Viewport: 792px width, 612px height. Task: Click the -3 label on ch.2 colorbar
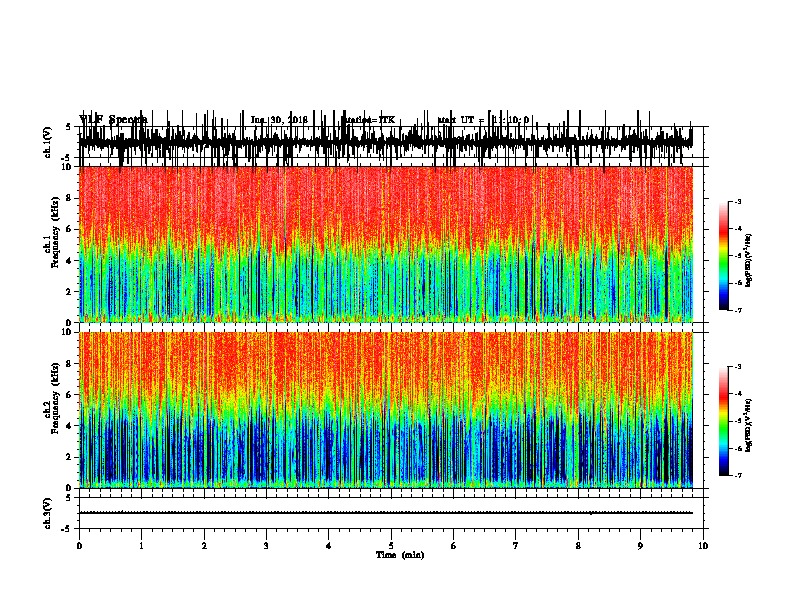tap(738, 367)
